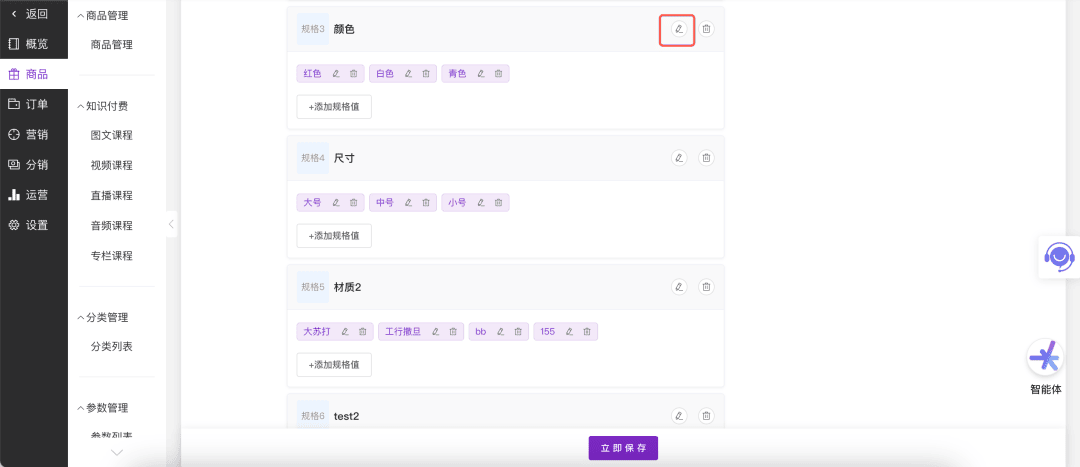
Task: Delete the 工行撒旦 value tag
Action: point(453,331)
